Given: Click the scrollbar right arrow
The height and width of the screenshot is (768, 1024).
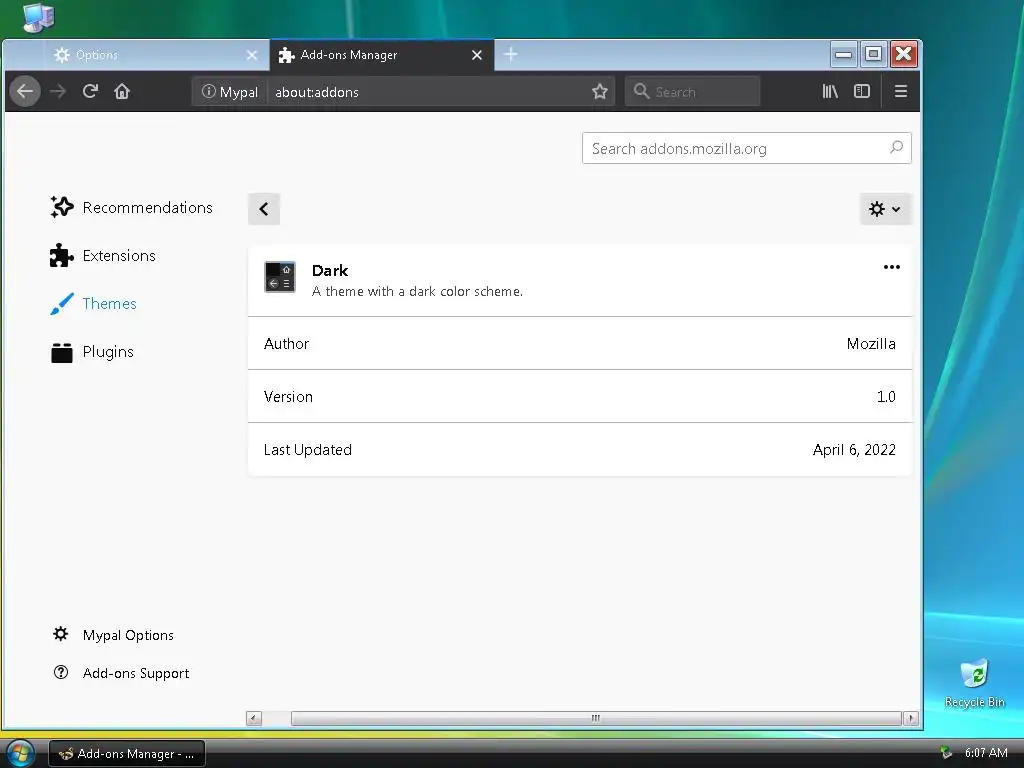Looking at the screenshot, I should click(x=910, y=718).
